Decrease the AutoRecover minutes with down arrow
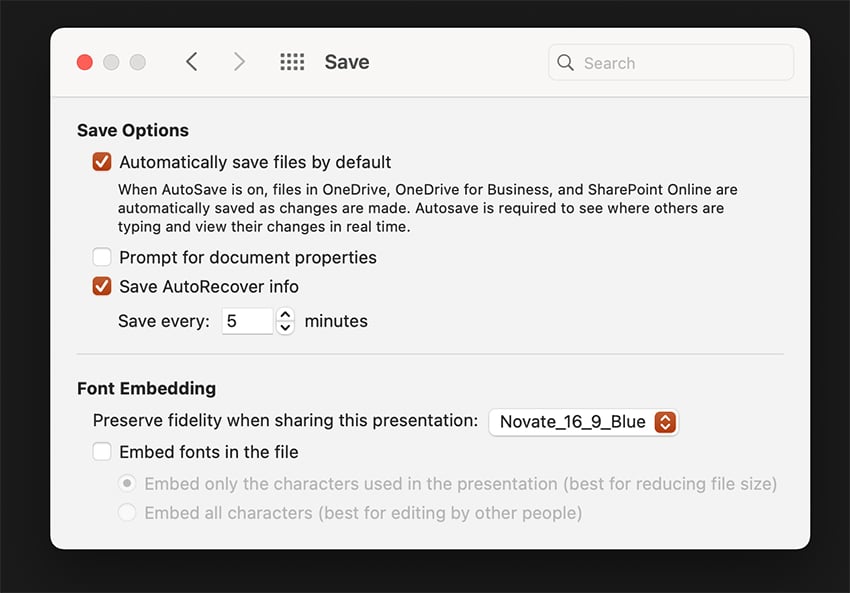 [285, 327]
